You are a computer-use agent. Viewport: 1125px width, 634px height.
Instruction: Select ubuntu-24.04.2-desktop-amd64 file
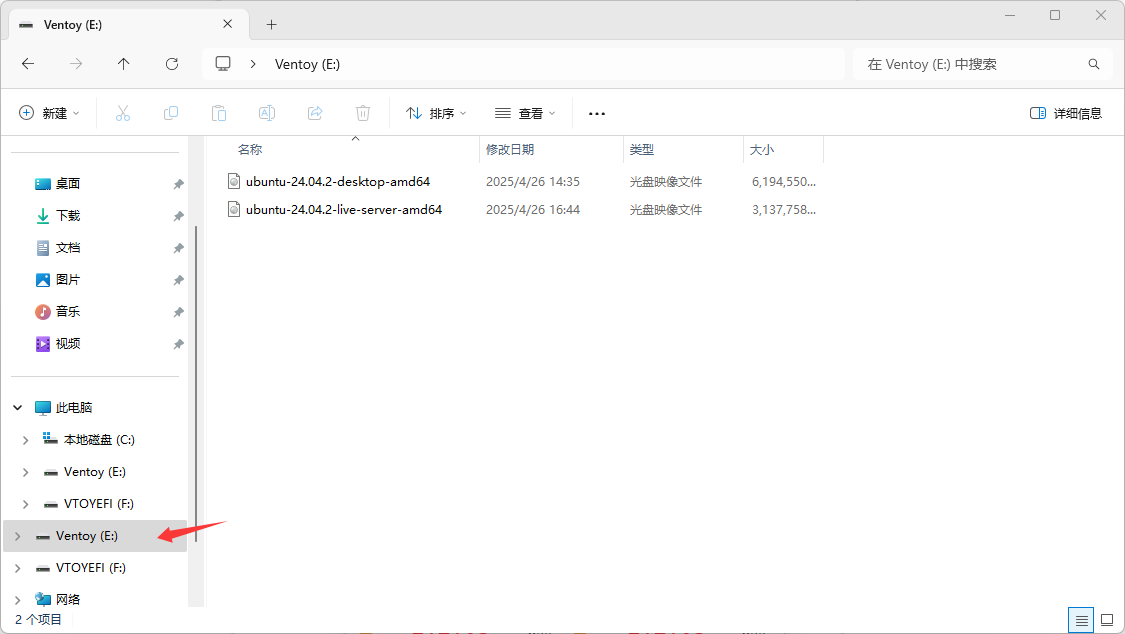click(338, 181)
